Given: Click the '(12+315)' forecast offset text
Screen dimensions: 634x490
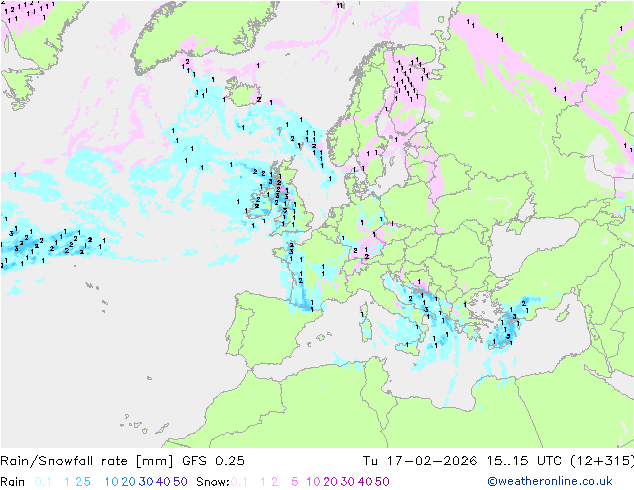Looking at the screenshot, I should pyautogui.click(x=602, y=460).
